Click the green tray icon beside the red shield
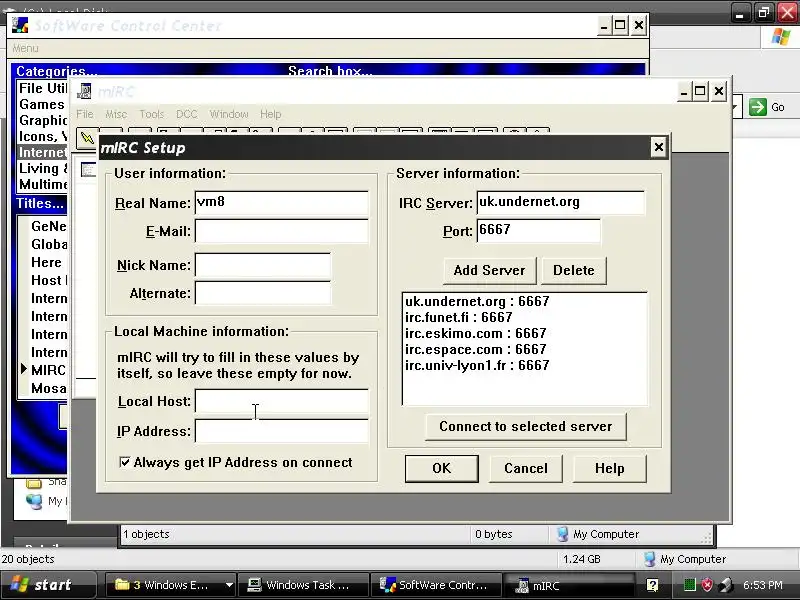Image resolution: width=800 pixels, height=600 pixels. tap(689, 585)
